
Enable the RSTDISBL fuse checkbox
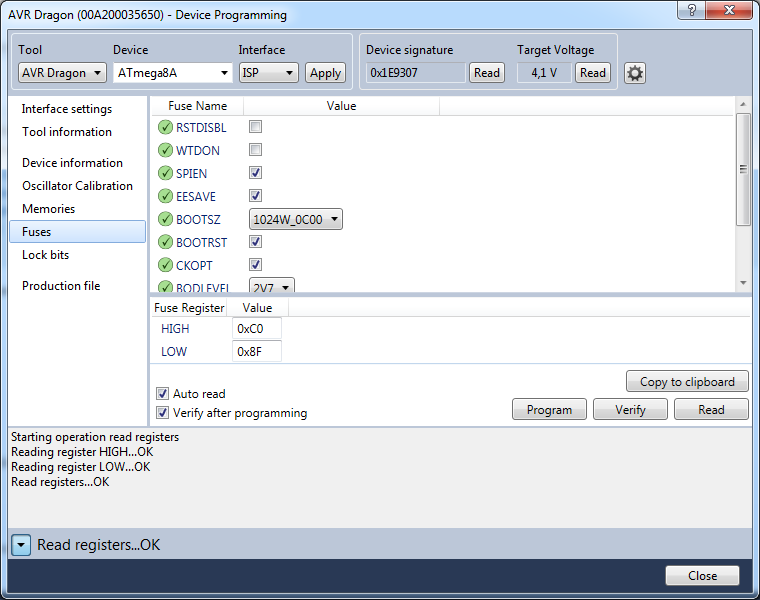point(255,127)
